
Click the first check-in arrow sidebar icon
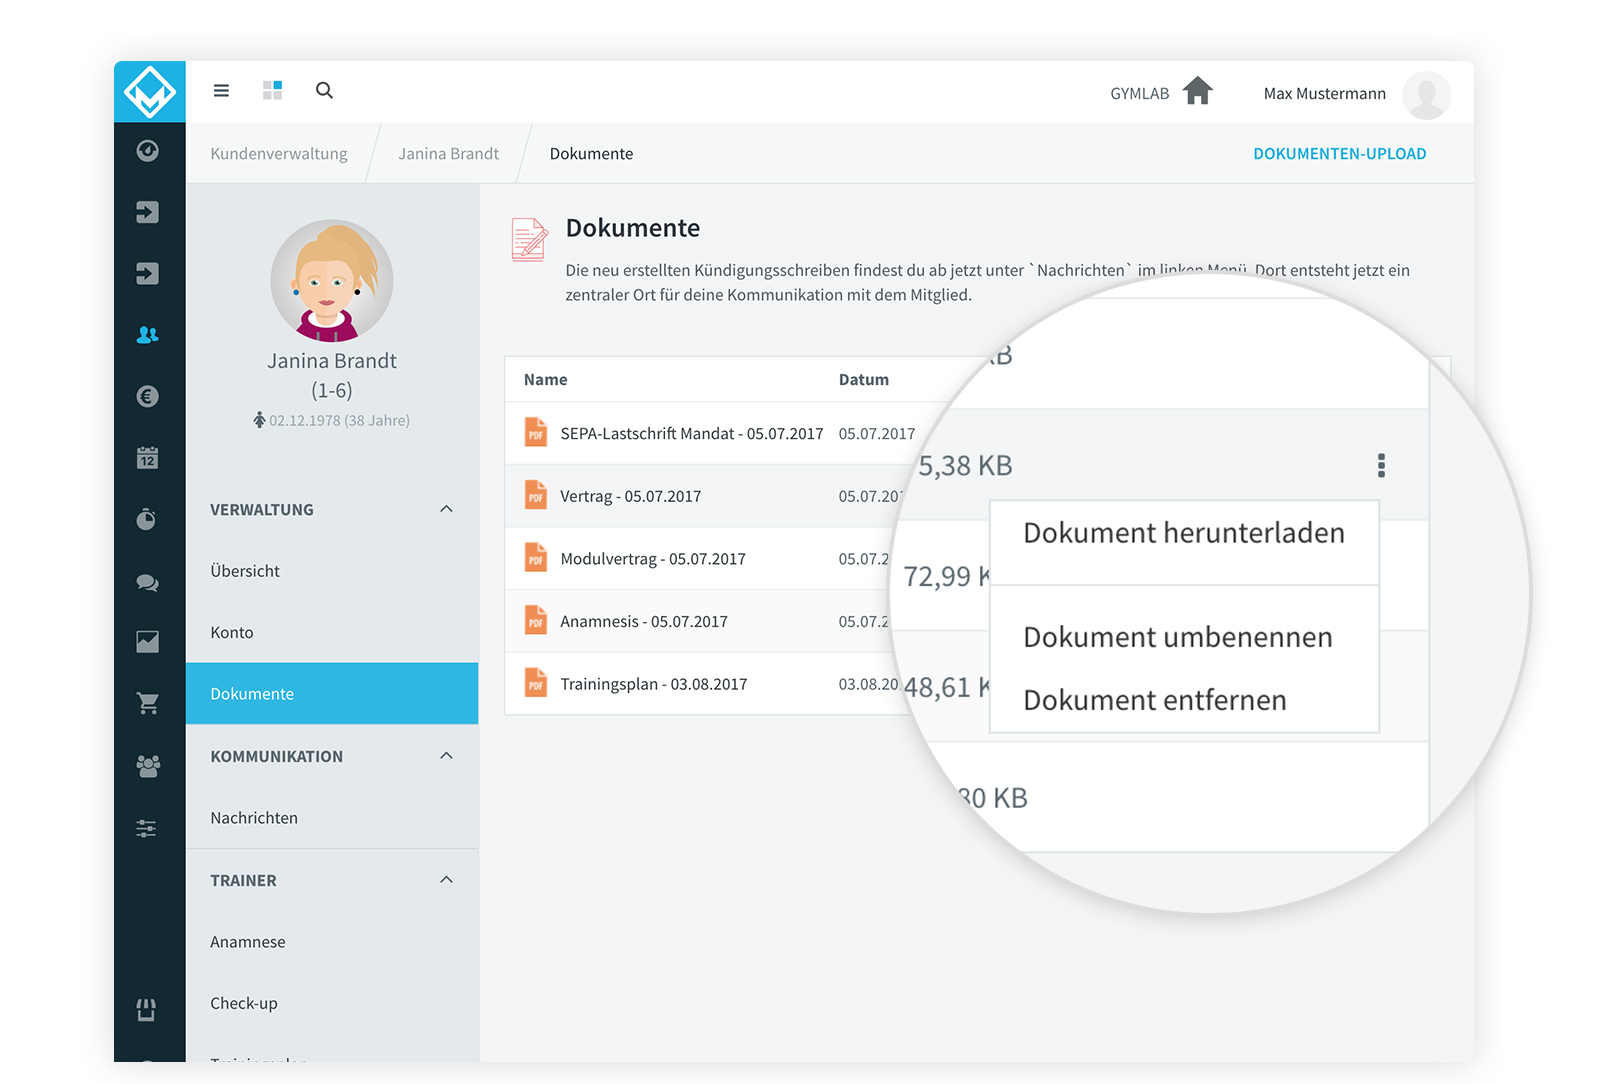(148, 212)
